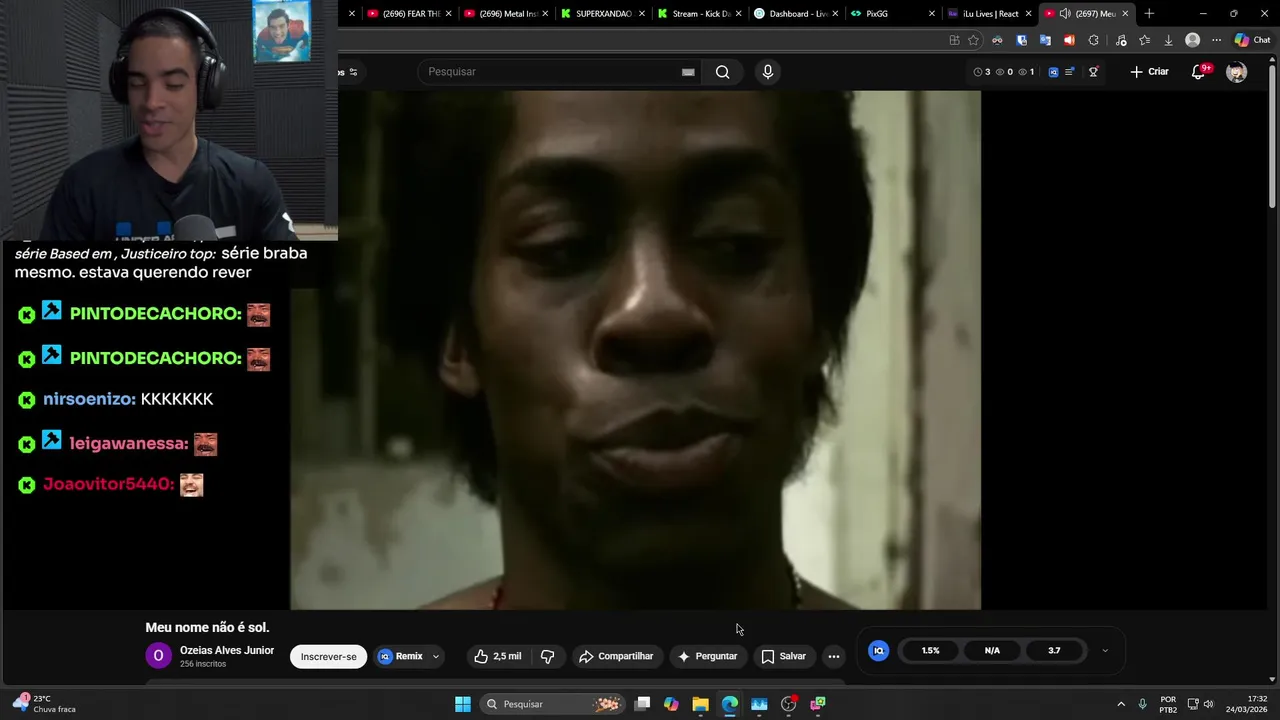Click the Perguntar button
1280x720 pixels.
point(708,656)
